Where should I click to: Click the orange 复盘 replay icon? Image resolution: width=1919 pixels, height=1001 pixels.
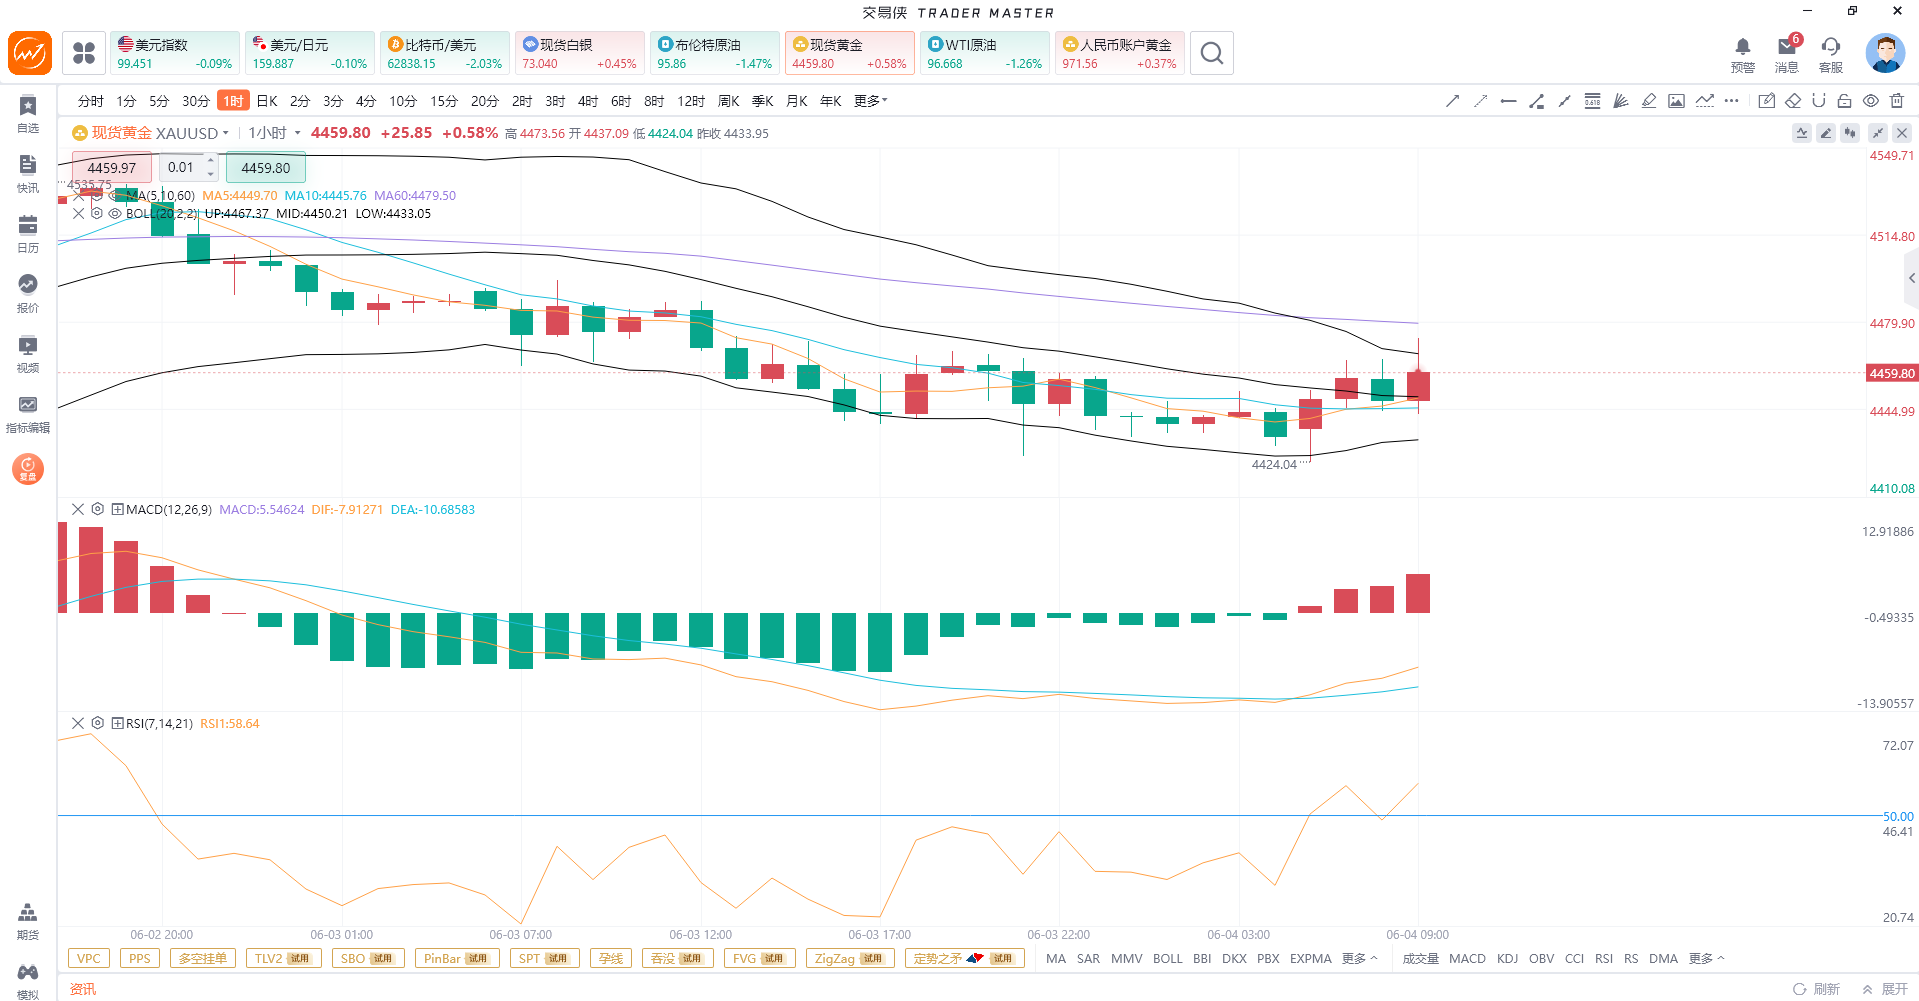[x=28, y=468]
